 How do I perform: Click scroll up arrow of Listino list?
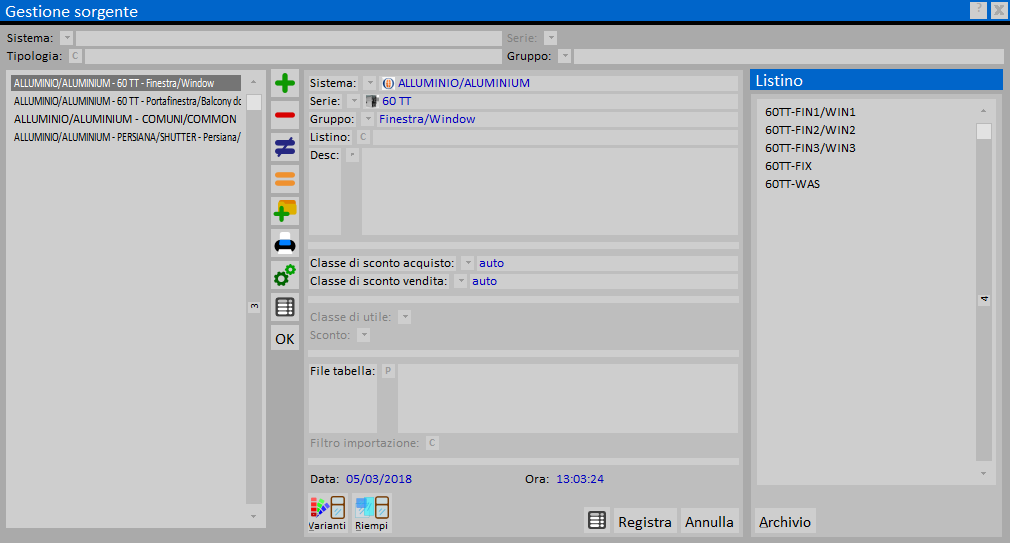[x=984, y=111]
